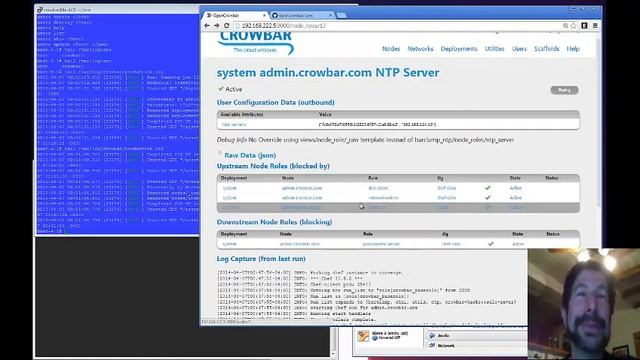Close the OpenCrowbar browser tab
The height and width of the screenshot is (360, 640).
click(264, 15)
